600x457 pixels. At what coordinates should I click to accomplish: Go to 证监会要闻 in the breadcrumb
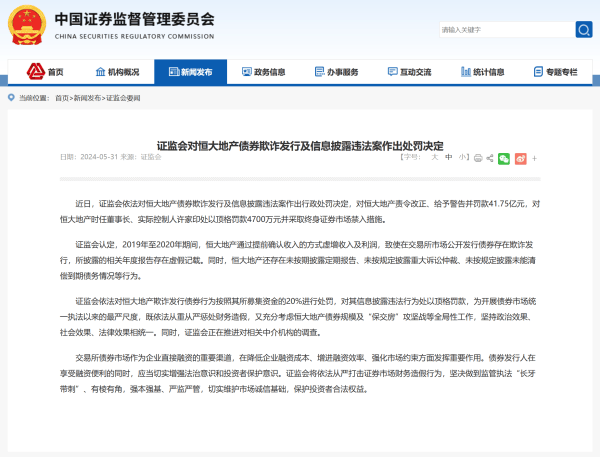click(x=123, y=98)
